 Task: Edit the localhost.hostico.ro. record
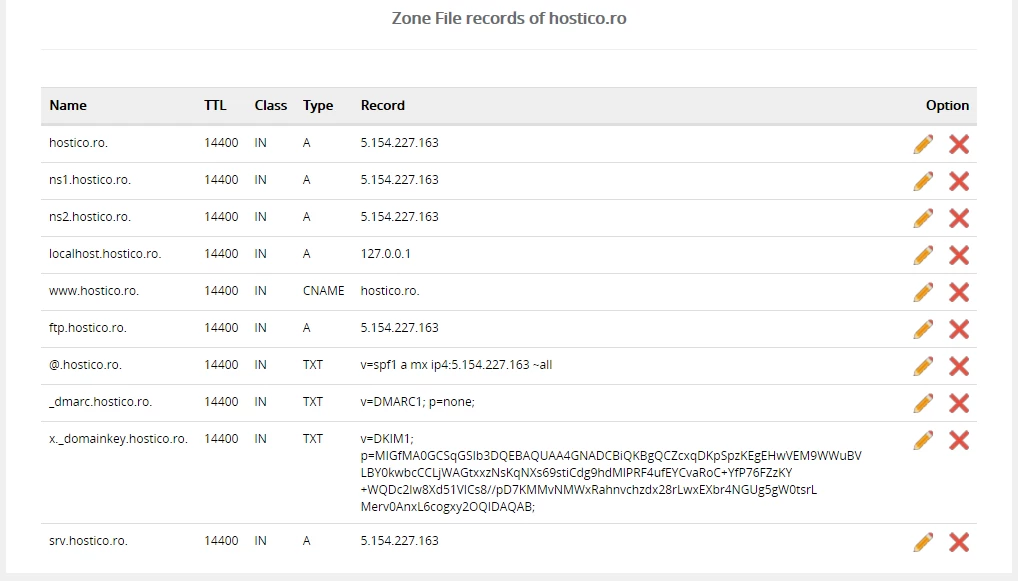tap(922, 255)
